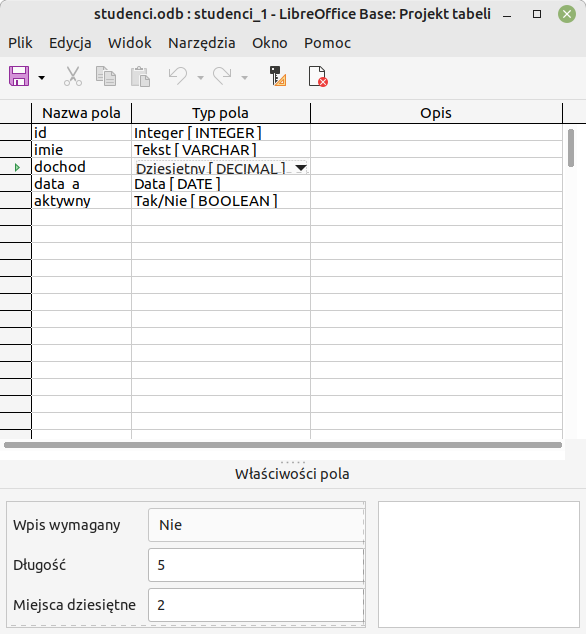Click the Typ pola column header

point(221,113)
